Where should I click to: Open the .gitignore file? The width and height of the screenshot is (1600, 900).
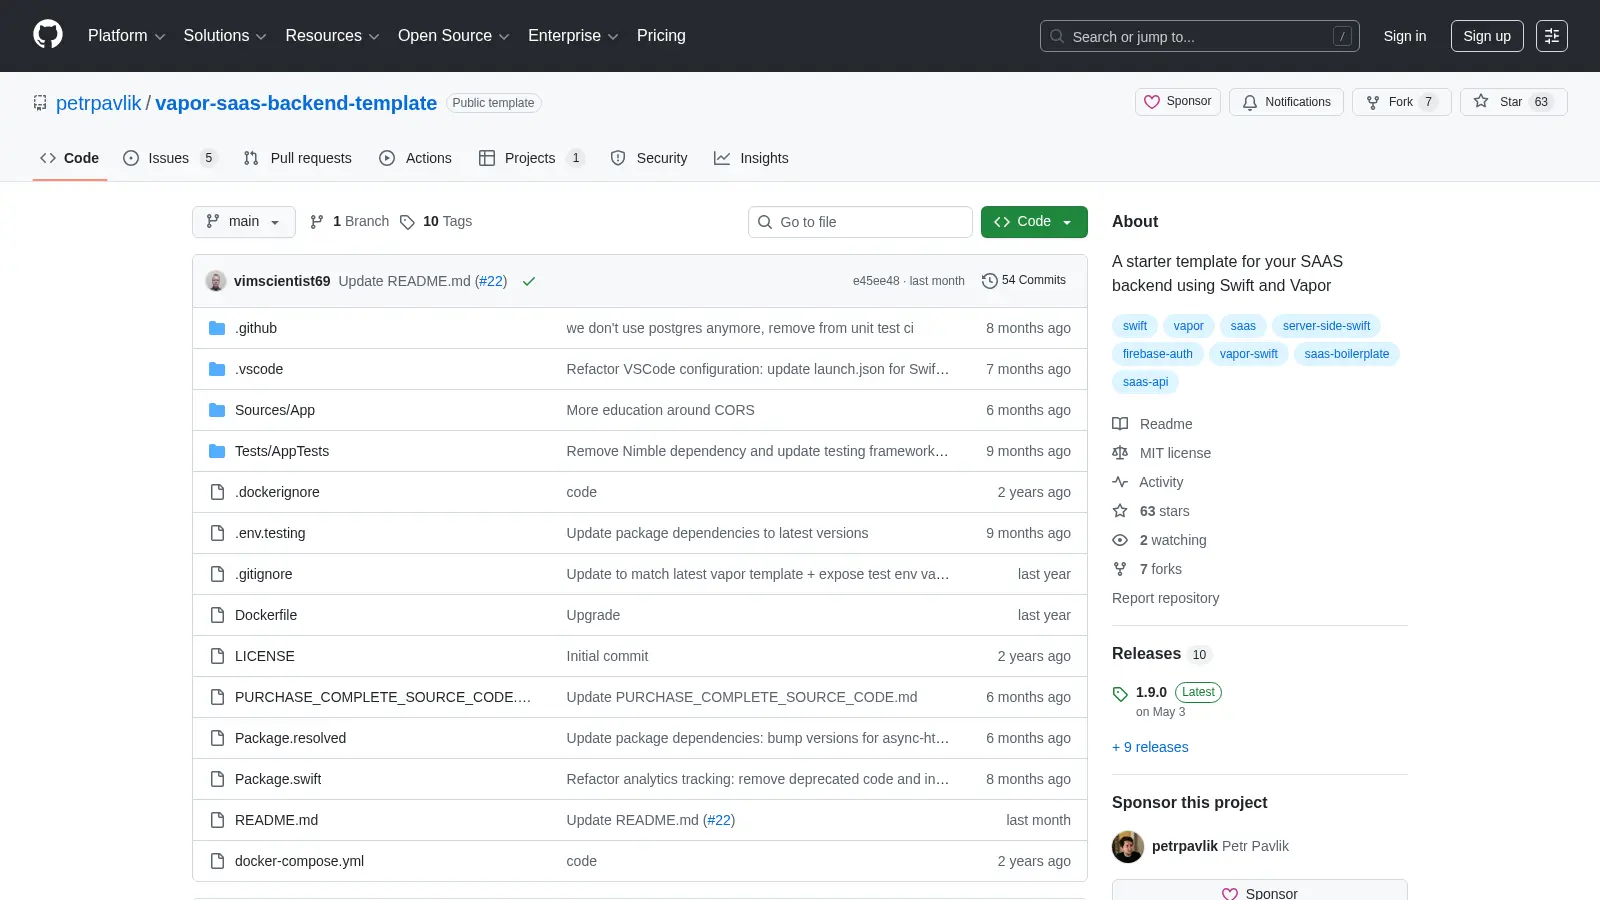click(264, 574)
